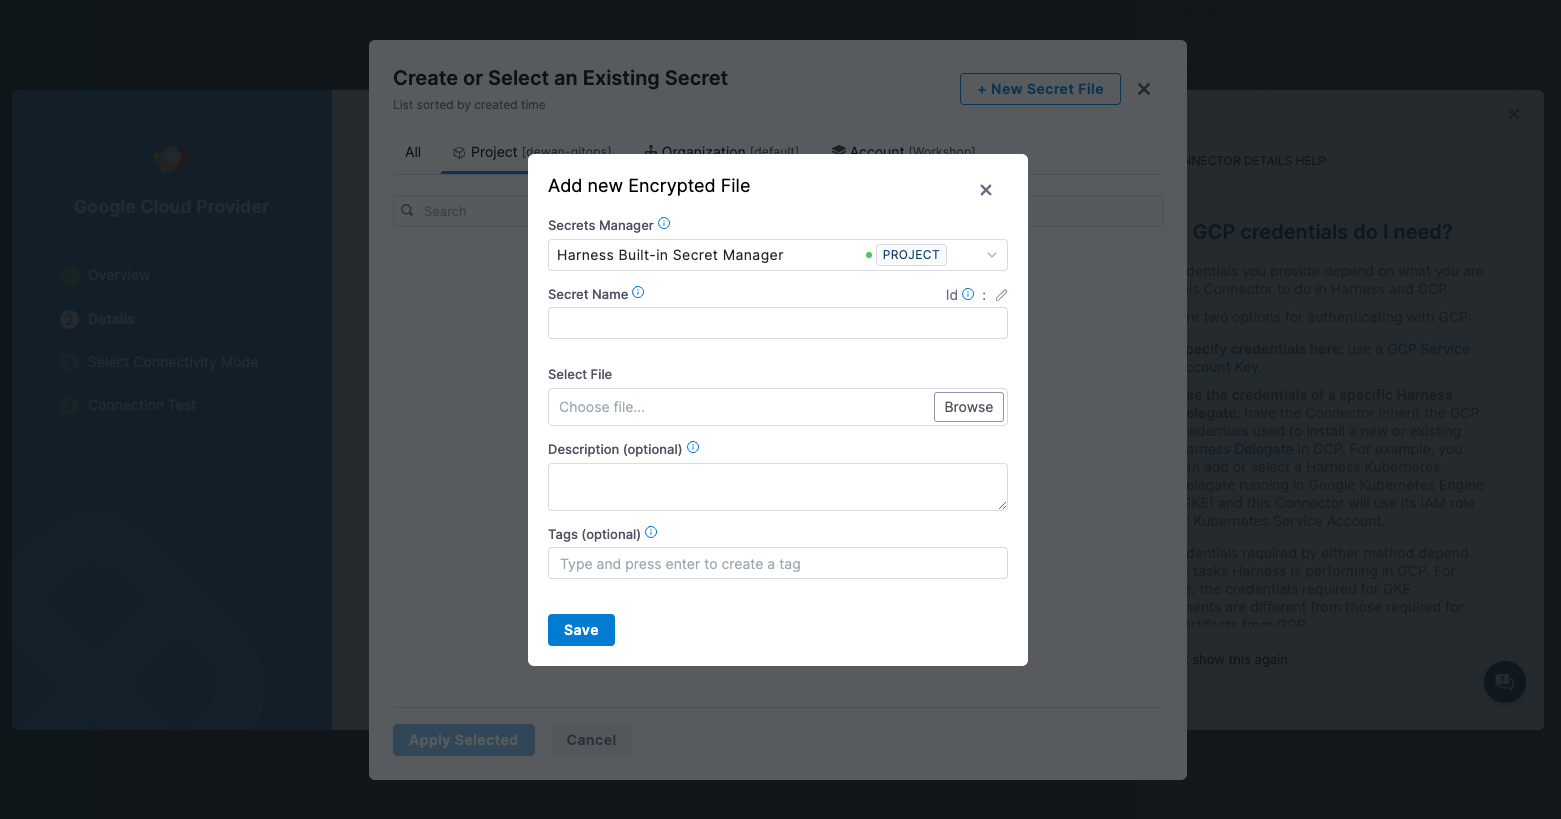
Task: Click the Tags info icon
Action: pyautogui.click(x=651, y=533)
